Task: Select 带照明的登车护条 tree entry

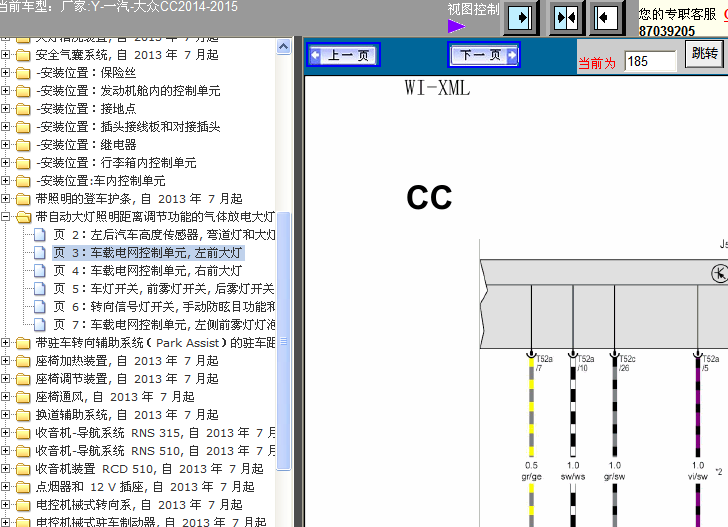Action: pyautogui.click(x=139, y=199)
